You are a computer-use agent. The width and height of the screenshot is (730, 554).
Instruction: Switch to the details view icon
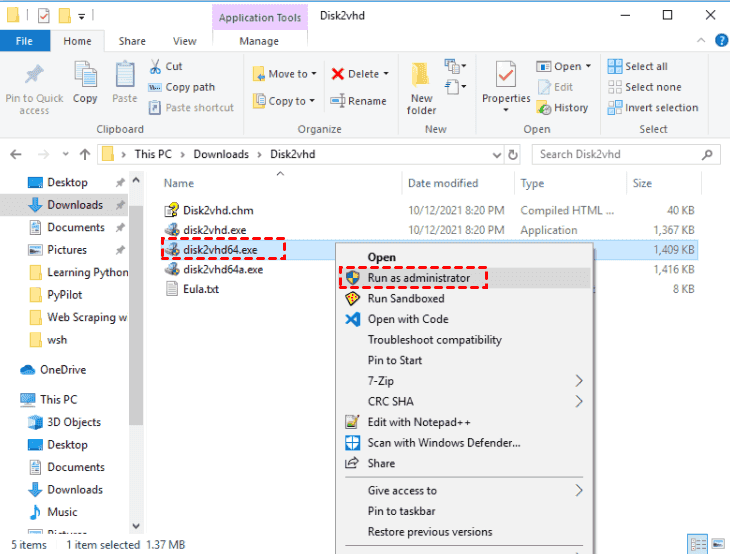pos(697,544)
